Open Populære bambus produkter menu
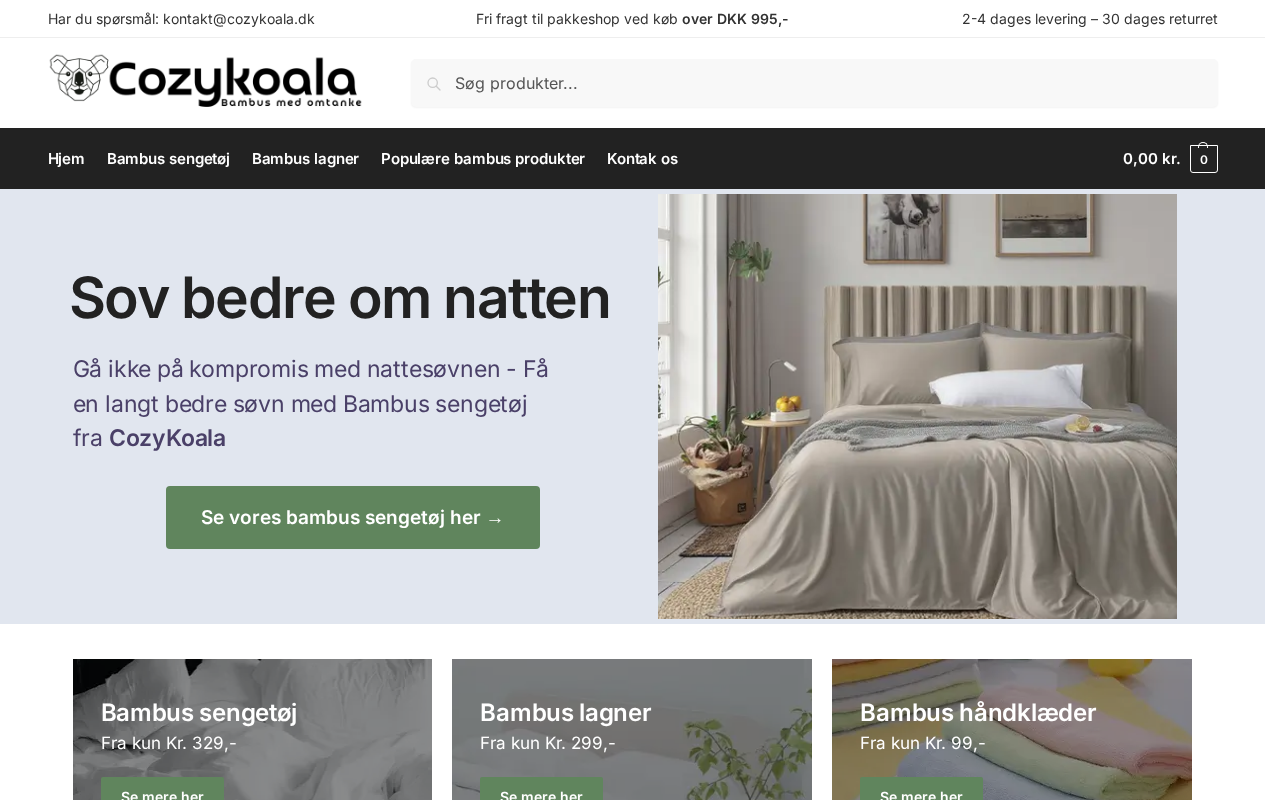 [x=483, y=159]
